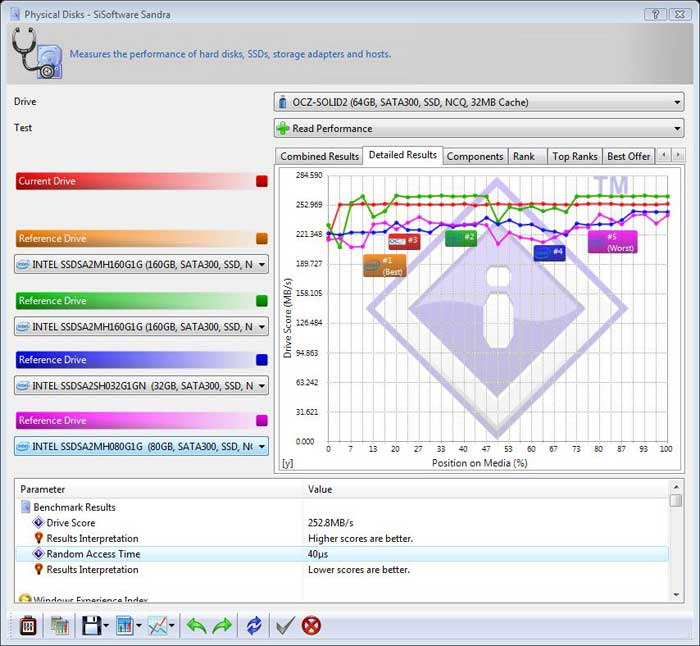Image resolution: width=700 pixels, height=646 pixels.
Task: Open the Top Ranks tab
Action: tap(575, 156)
